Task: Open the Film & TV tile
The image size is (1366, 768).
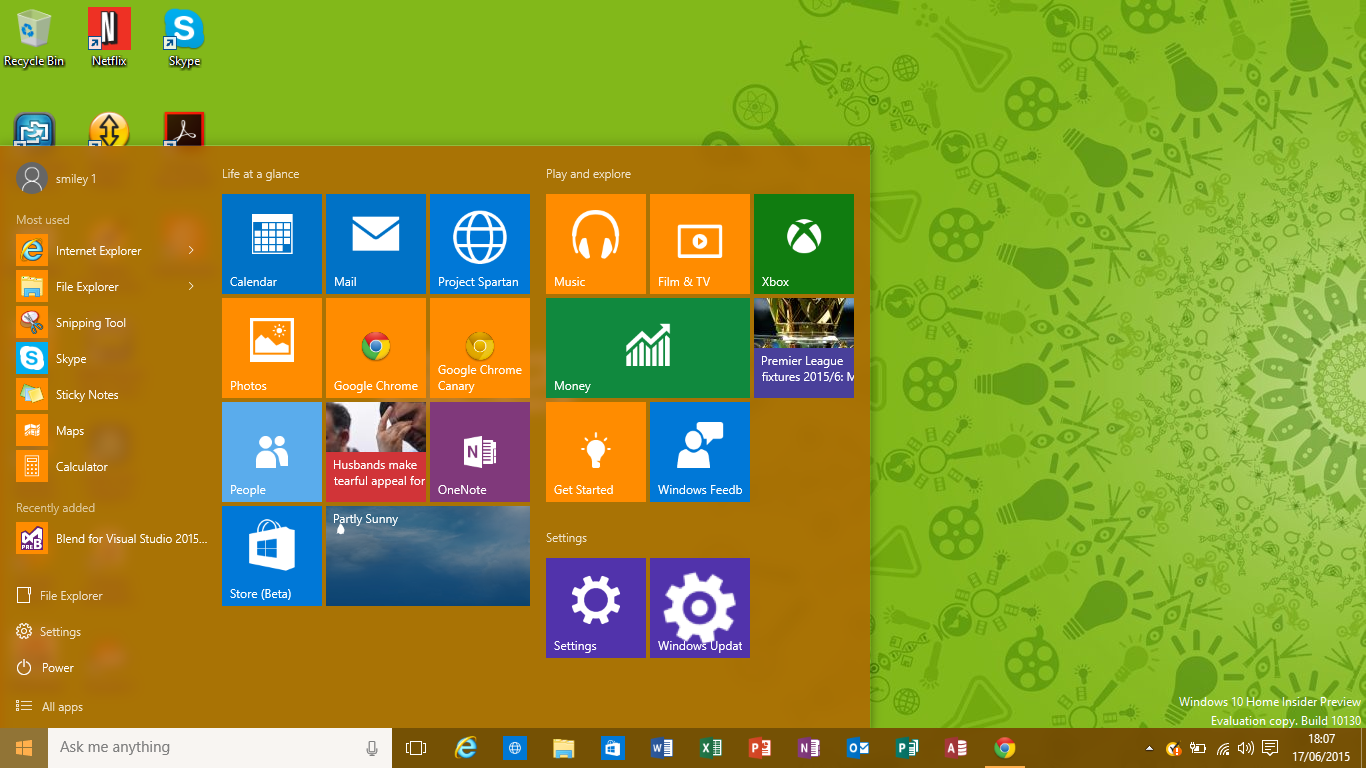Action: click(700, 244)
